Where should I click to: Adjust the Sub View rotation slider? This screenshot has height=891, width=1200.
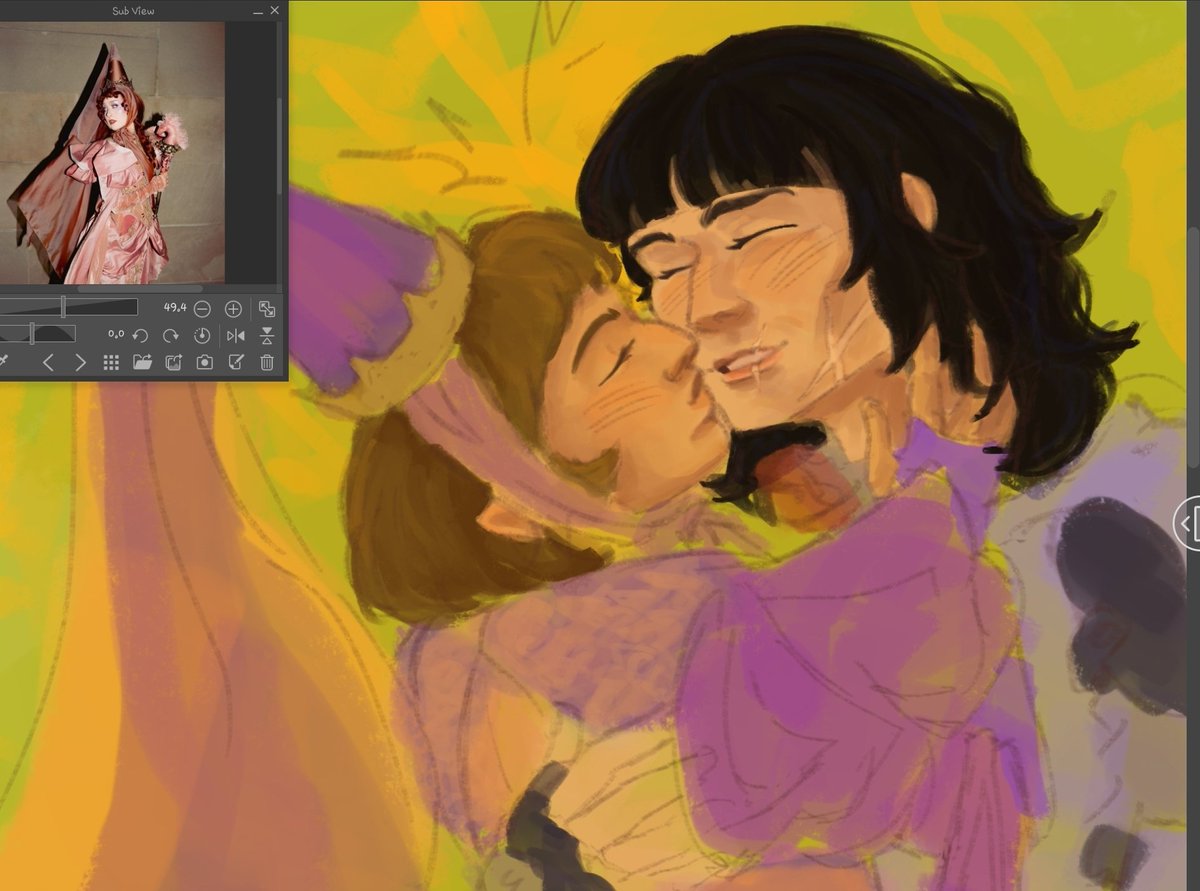(37, 333)
